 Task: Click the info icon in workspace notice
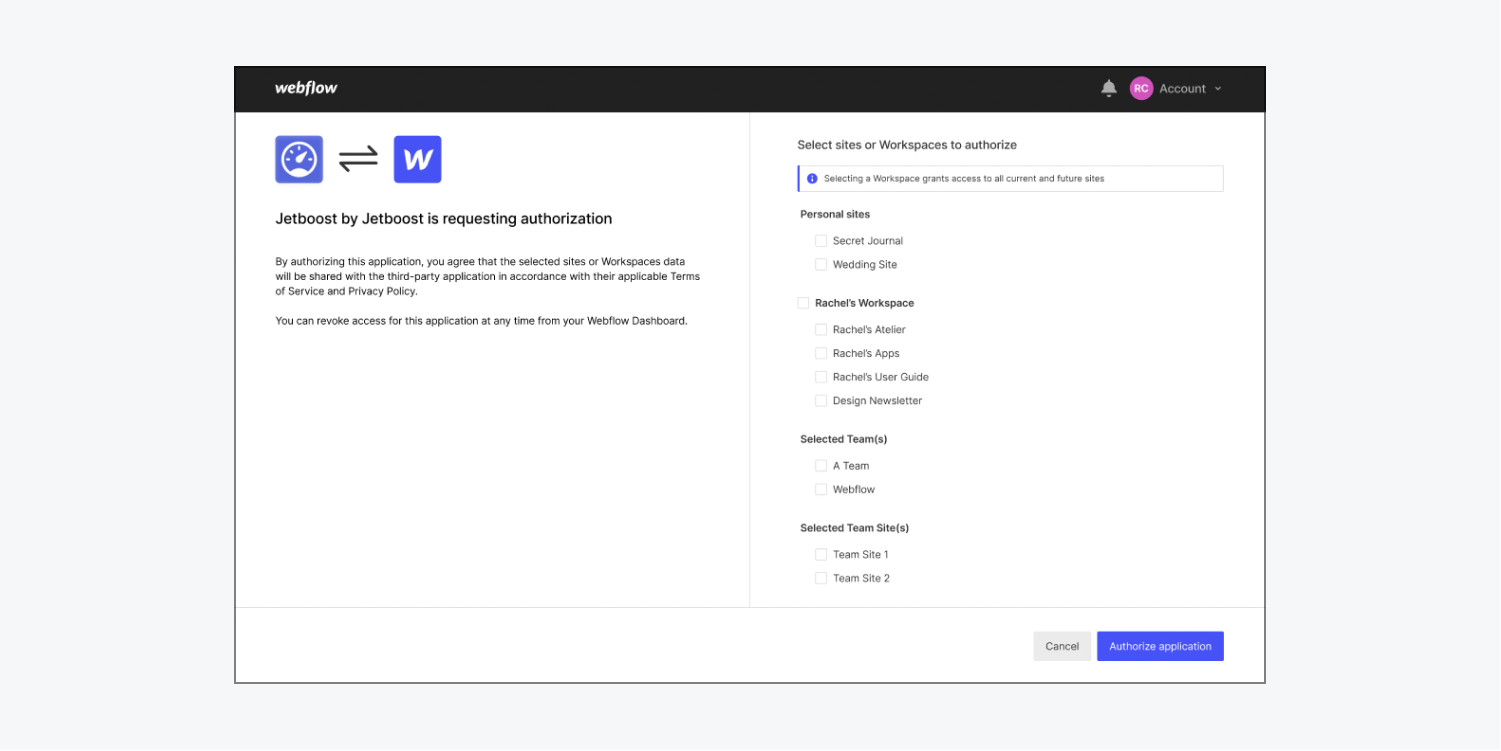812,178
